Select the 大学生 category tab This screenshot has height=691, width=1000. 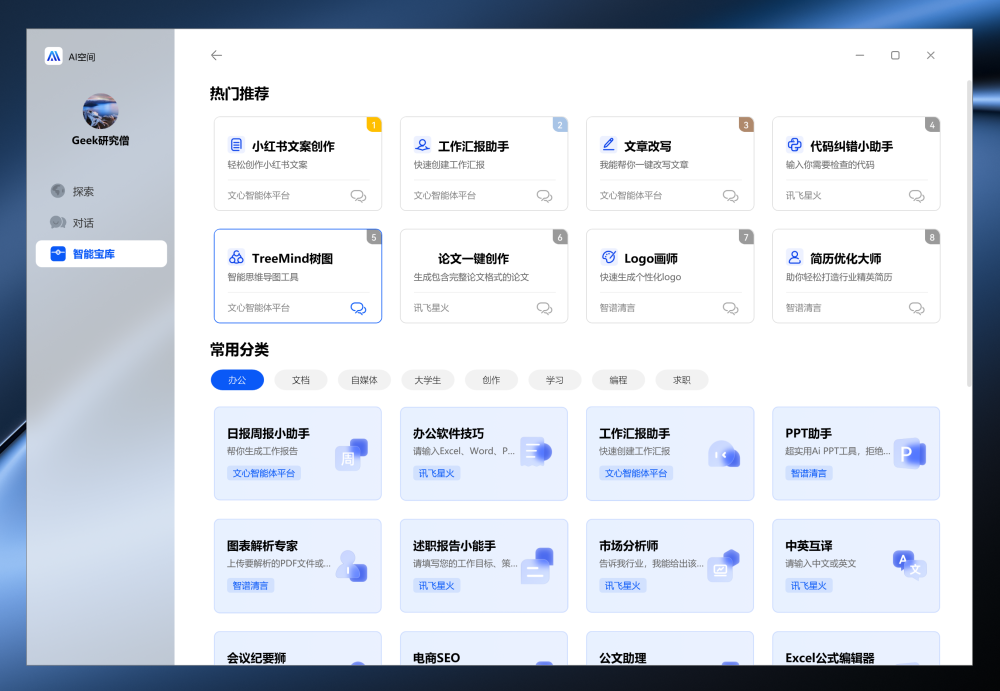427,380
